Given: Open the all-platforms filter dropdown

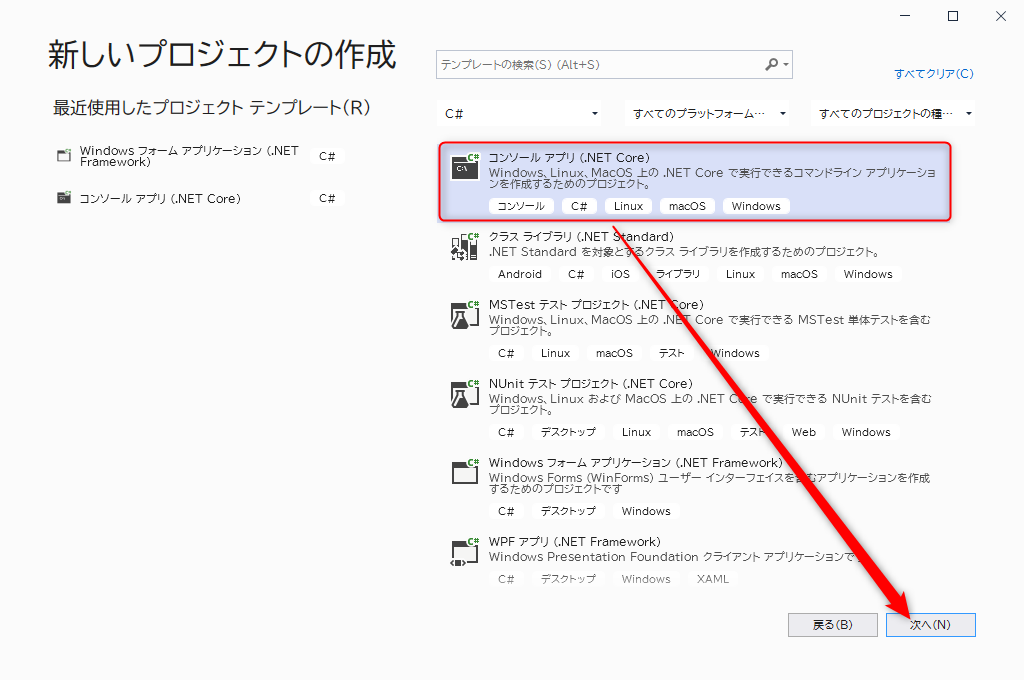Looking at the screenshot, I should (x=707, y=114).
